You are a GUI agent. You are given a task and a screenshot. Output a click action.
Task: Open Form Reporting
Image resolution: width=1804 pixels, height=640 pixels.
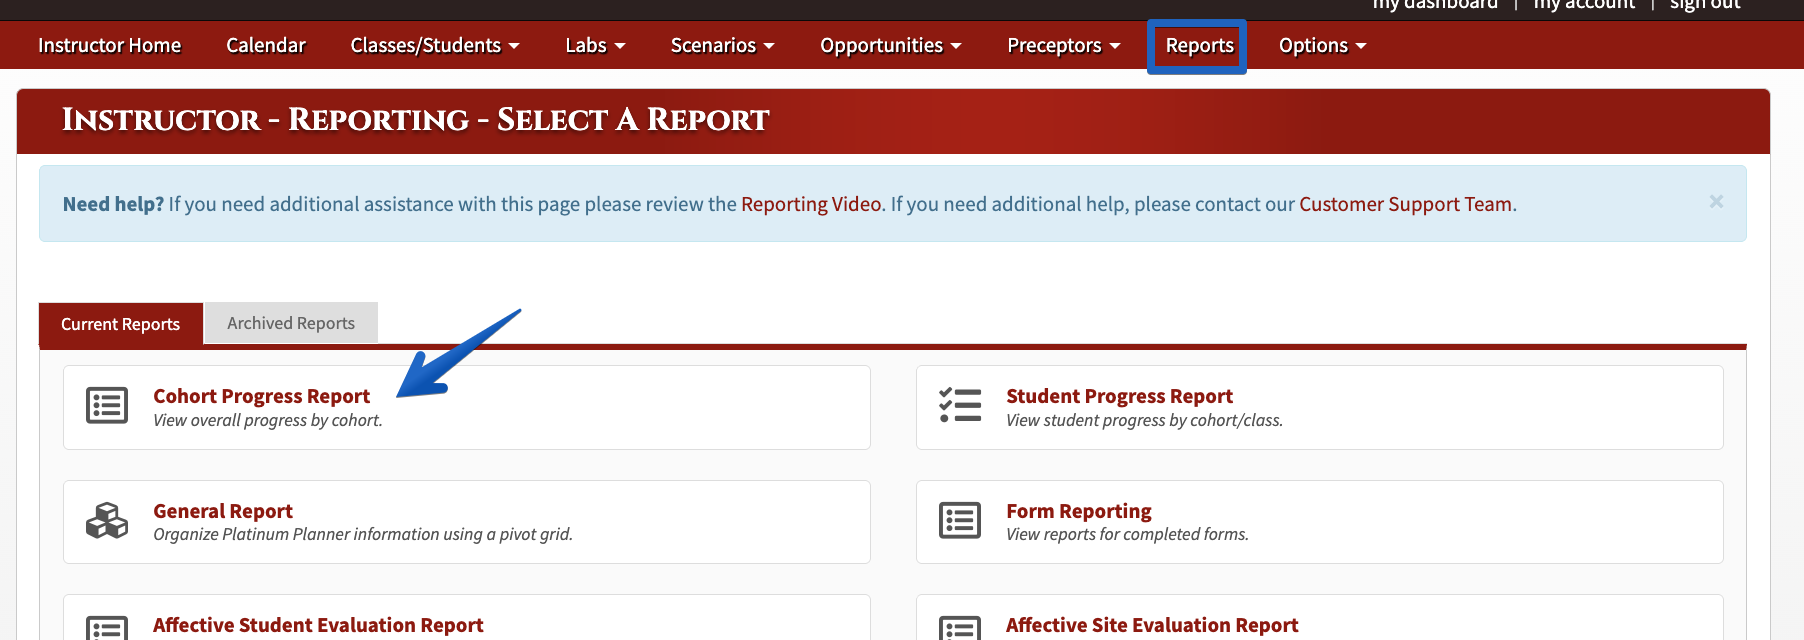point(1079,511)
